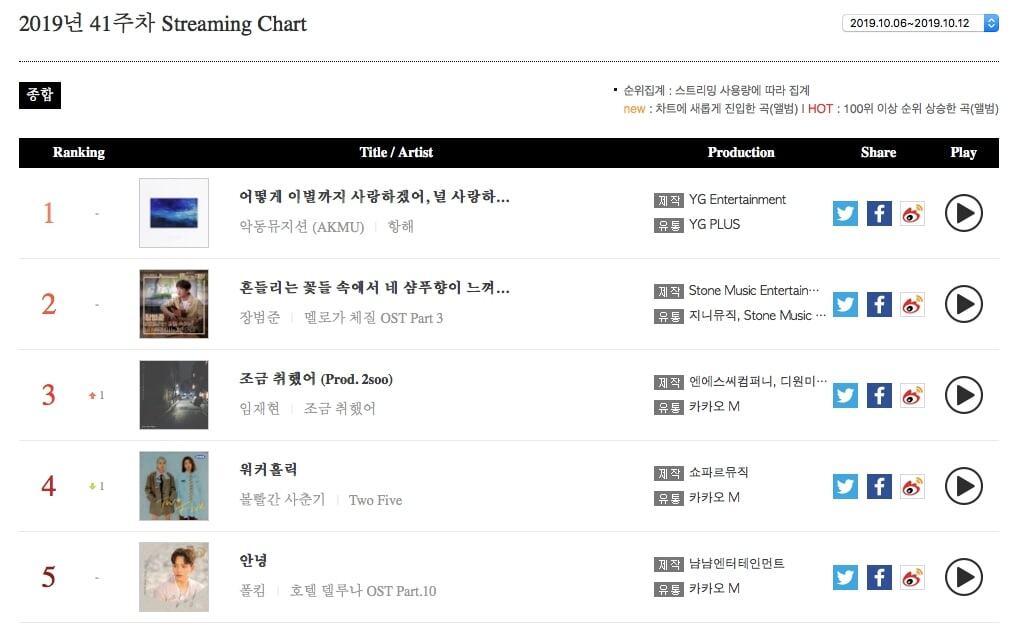Open album 호텔 델루나 OST Part.10
The width and height of the screenshot is (1024, 630).
coord(364,590)
